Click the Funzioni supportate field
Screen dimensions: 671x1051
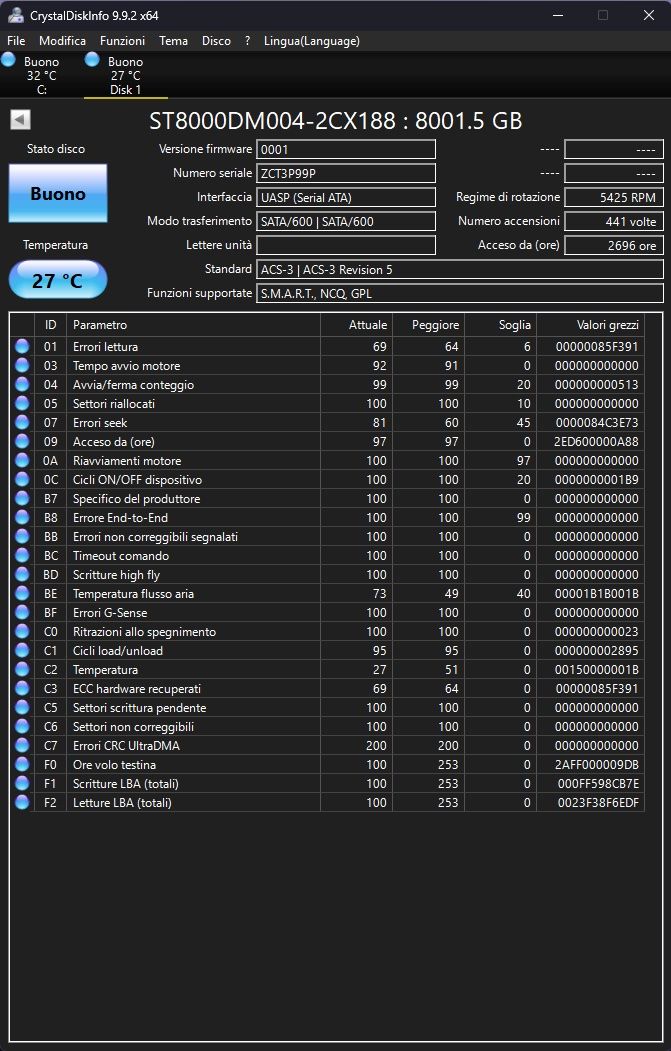tap(460, 294)
